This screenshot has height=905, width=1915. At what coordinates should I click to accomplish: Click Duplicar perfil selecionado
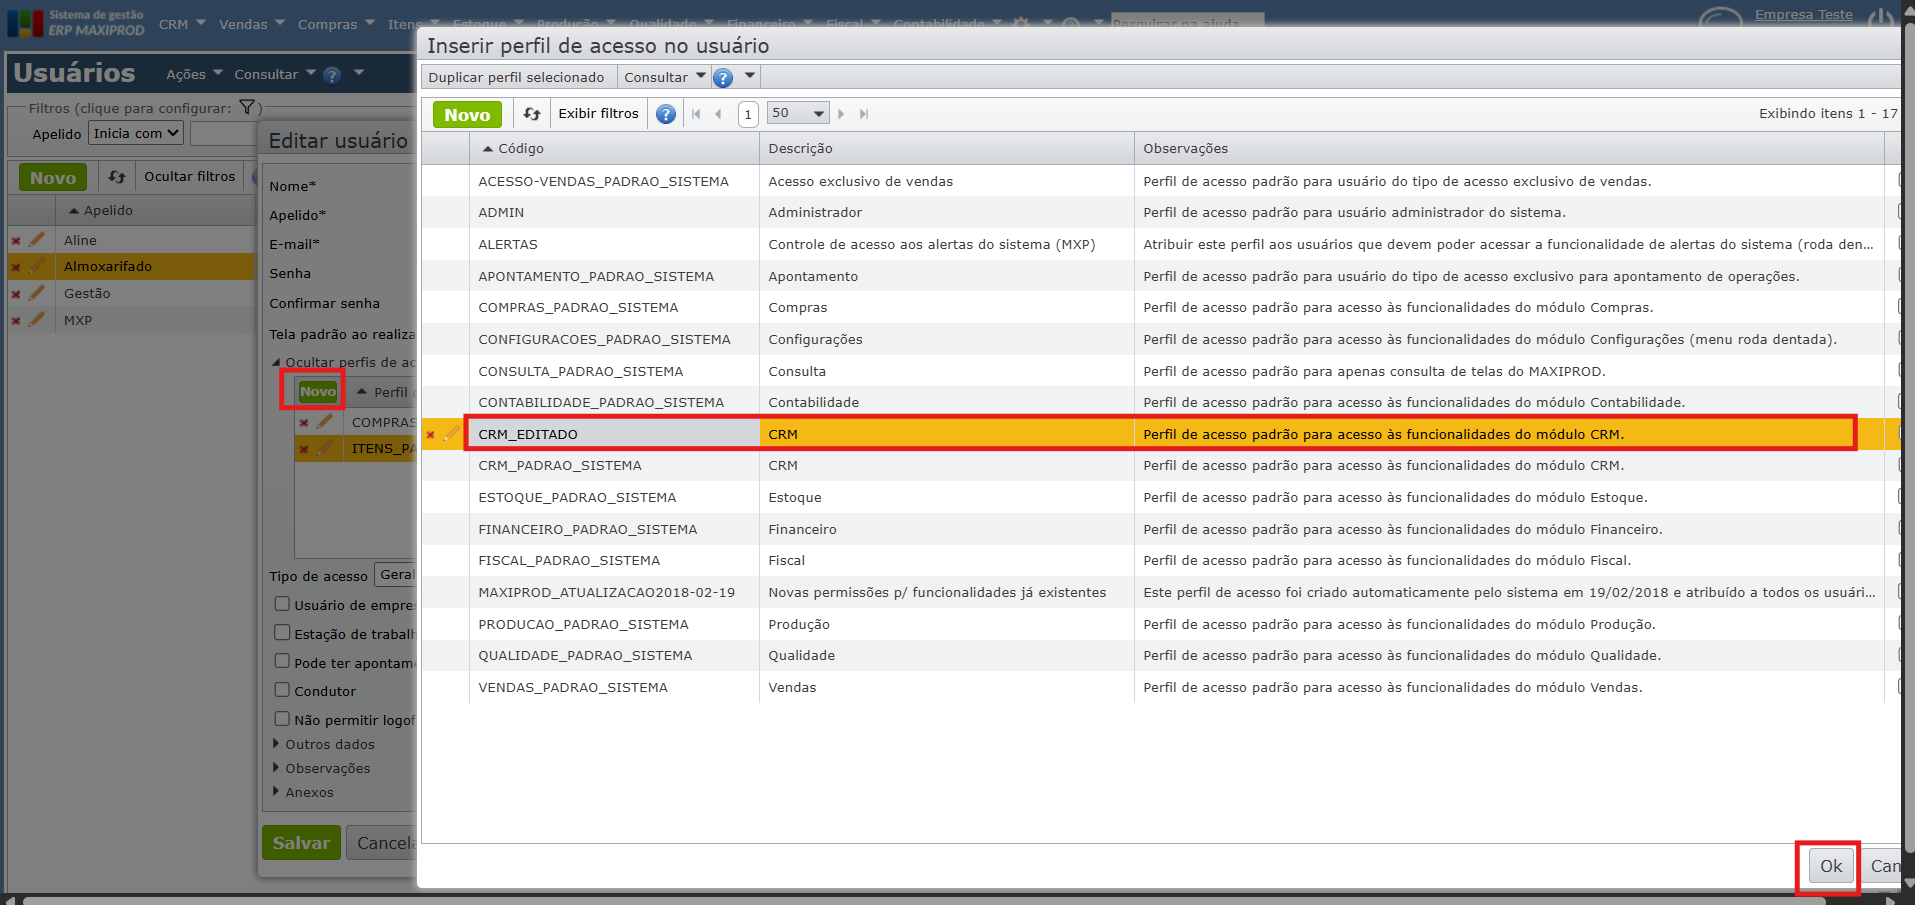tap(516, 77)
